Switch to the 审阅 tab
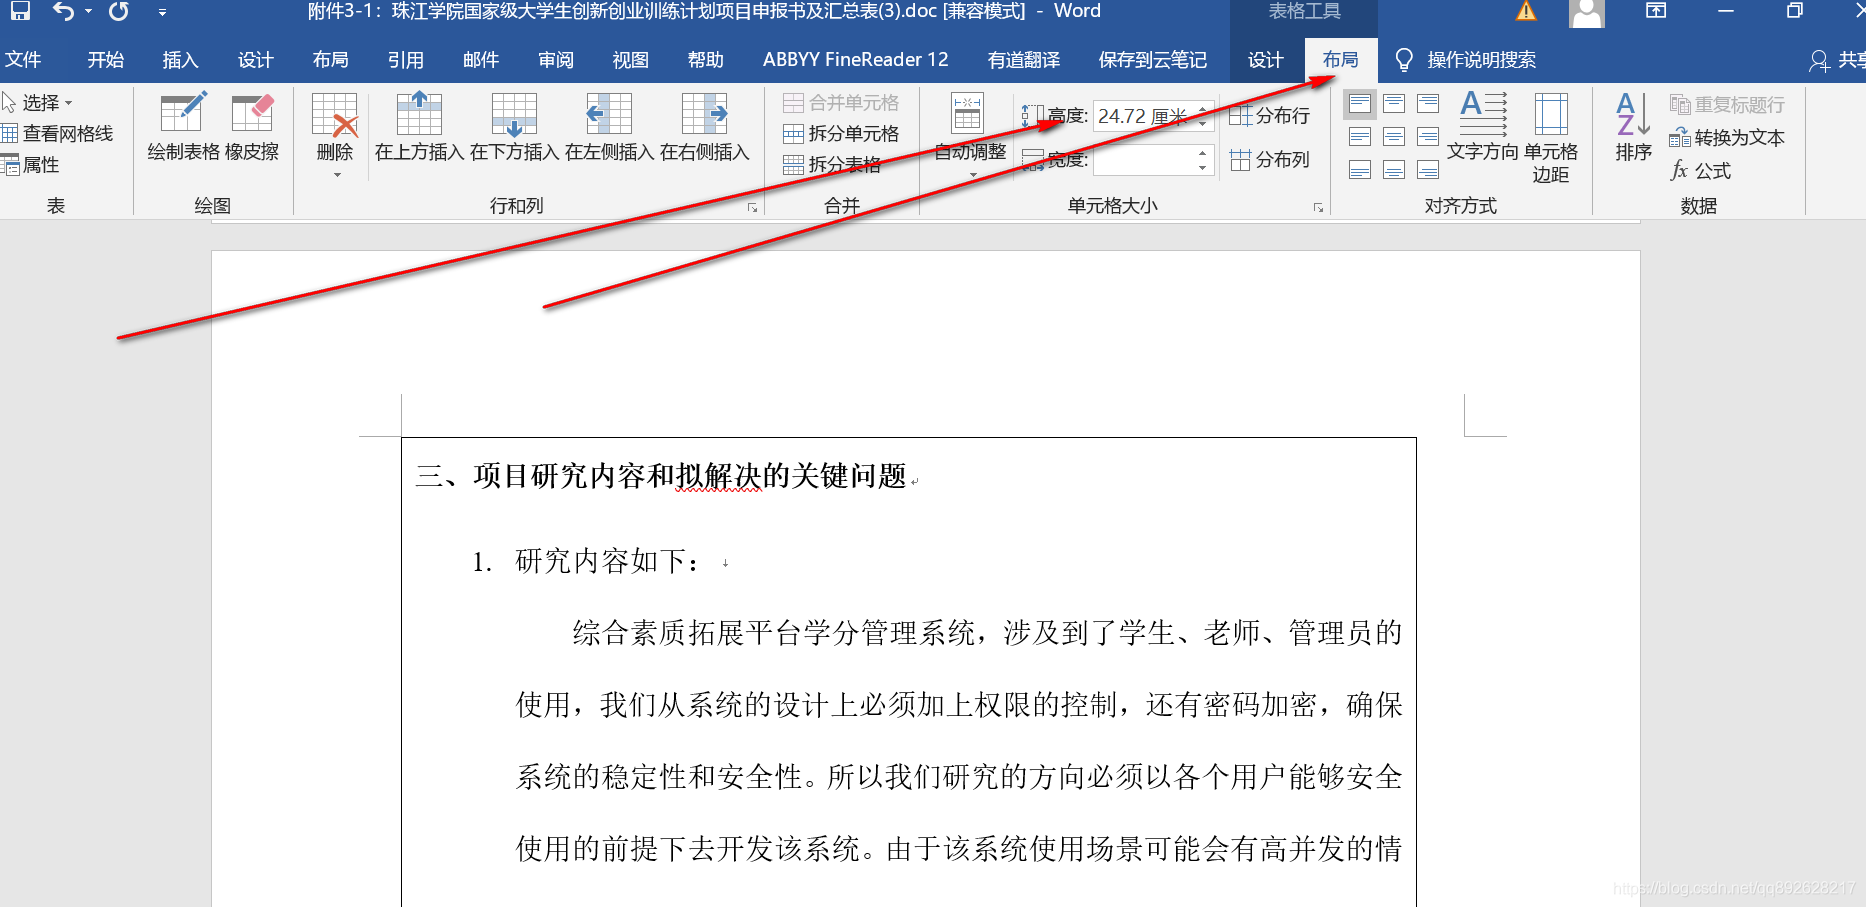 tap(555, 60)
